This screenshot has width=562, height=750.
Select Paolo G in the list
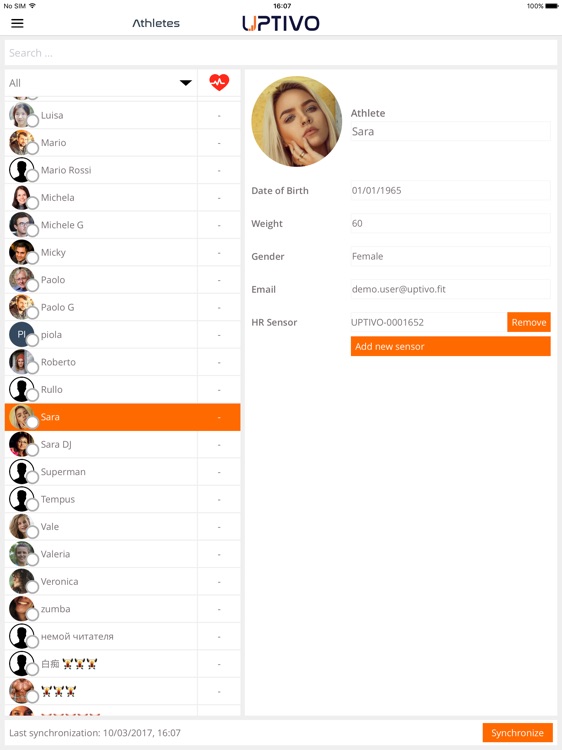tap(122, 307)
